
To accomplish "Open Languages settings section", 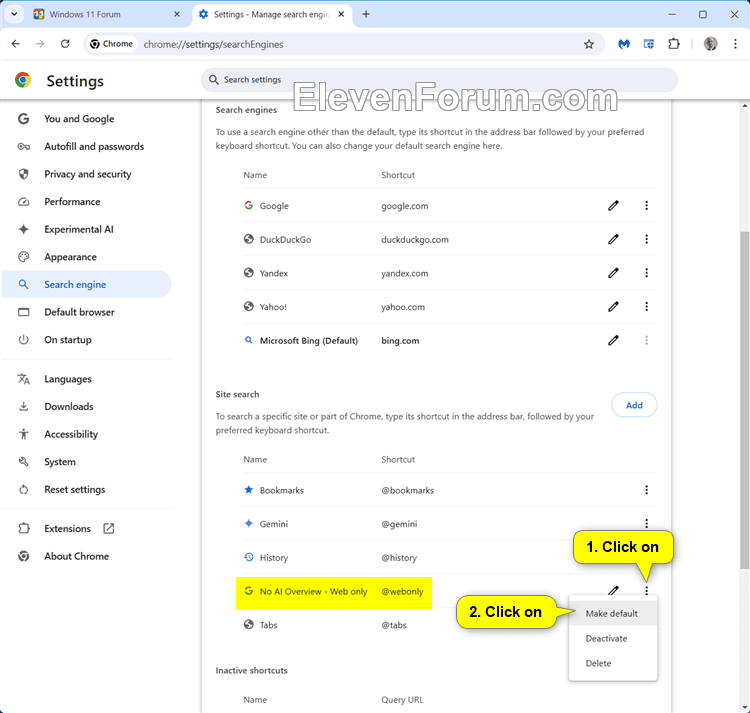I will point(87,379).
